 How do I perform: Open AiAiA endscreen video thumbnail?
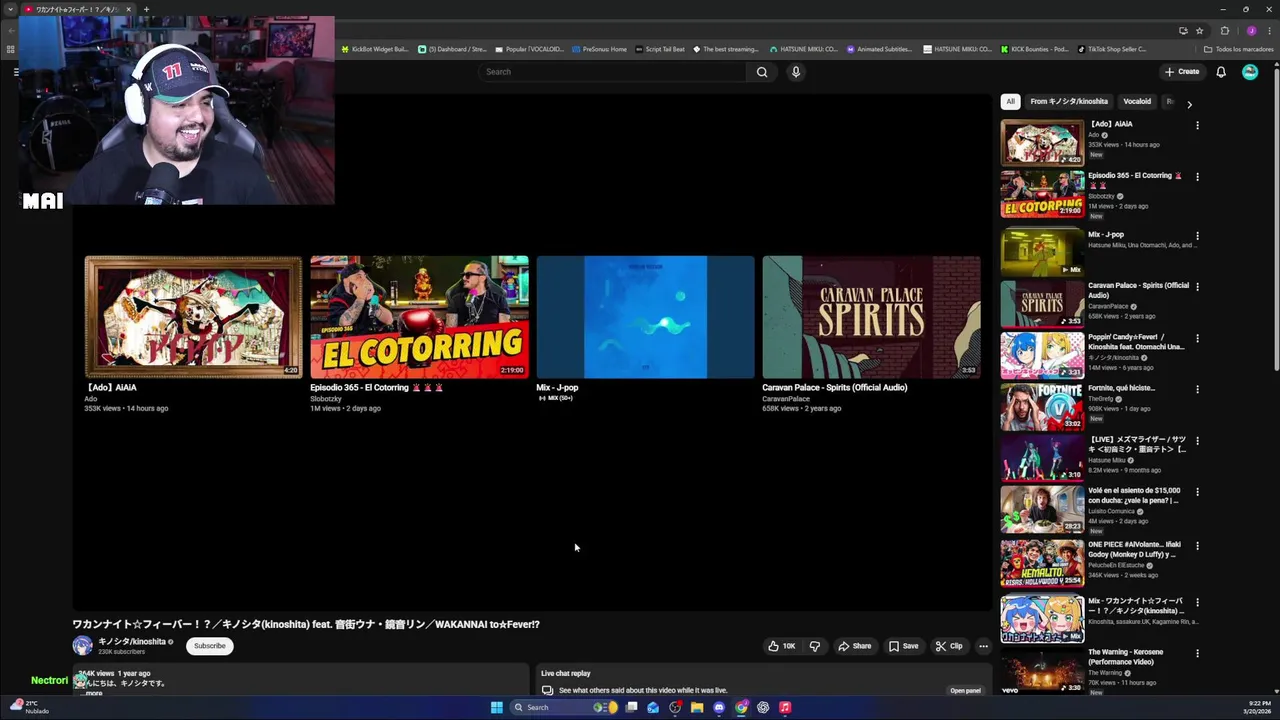[193, 317]
